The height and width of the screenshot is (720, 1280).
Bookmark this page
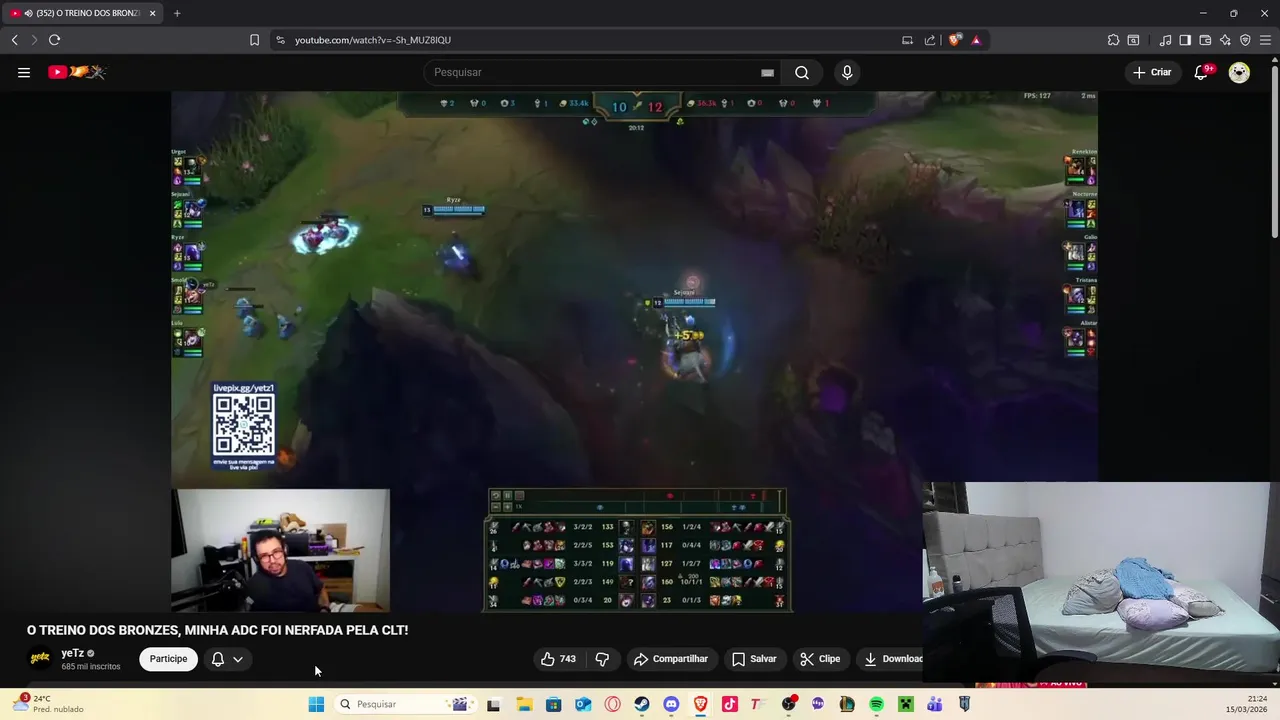pyautogui.click(x=254, y=40)
